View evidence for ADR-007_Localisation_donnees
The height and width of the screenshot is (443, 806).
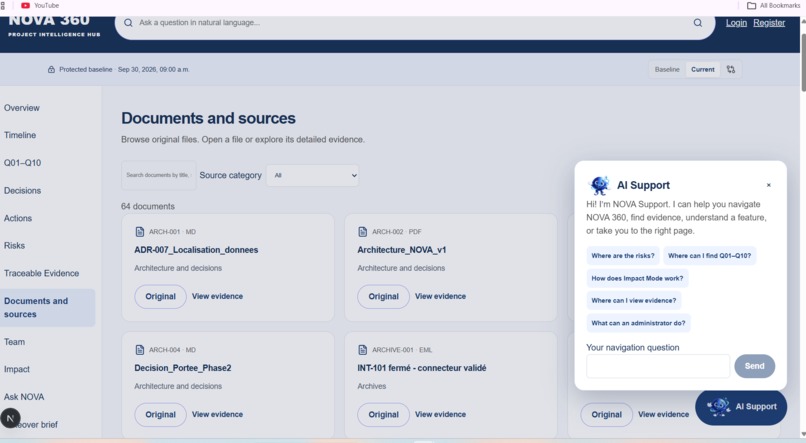217,297
